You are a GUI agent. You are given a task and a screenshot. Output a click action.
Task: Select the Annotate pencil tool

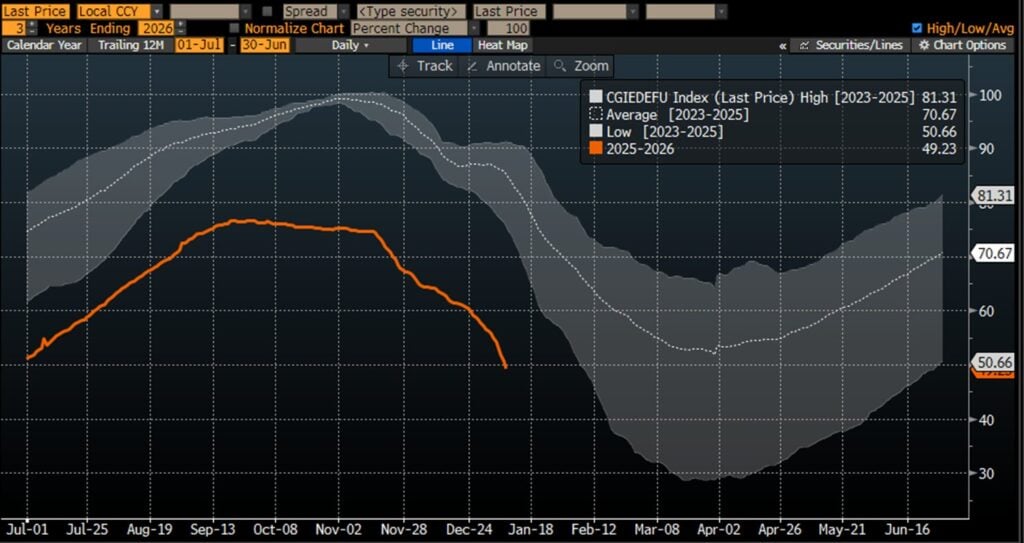coord(504,66)
